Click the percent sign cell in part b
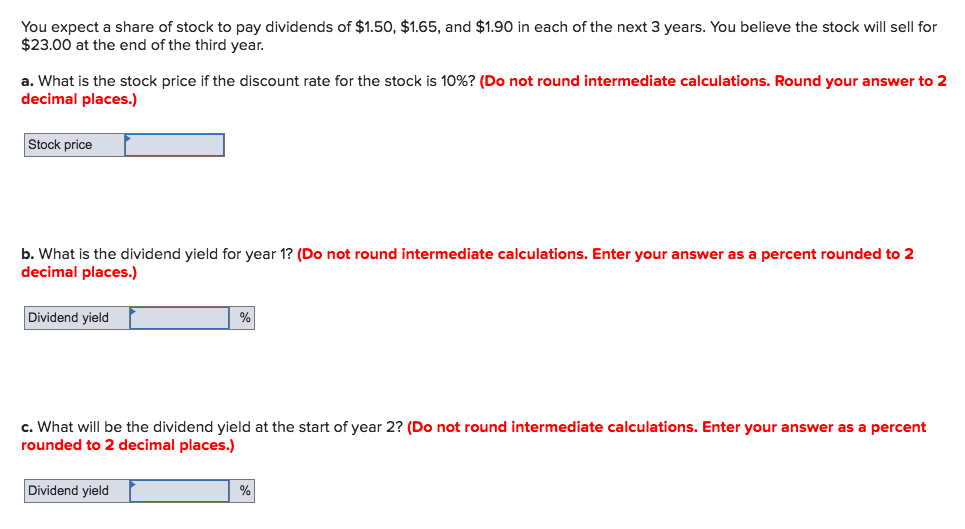The height and width of the screenshot is (529, 965). tap(242, 318)
